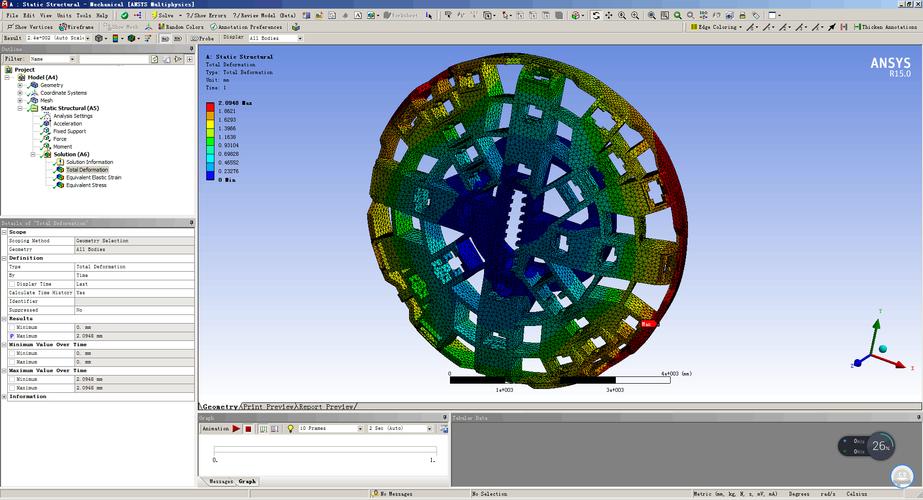Switch to the Print Preview tab
923x500 pixels.
click(268, 406)
